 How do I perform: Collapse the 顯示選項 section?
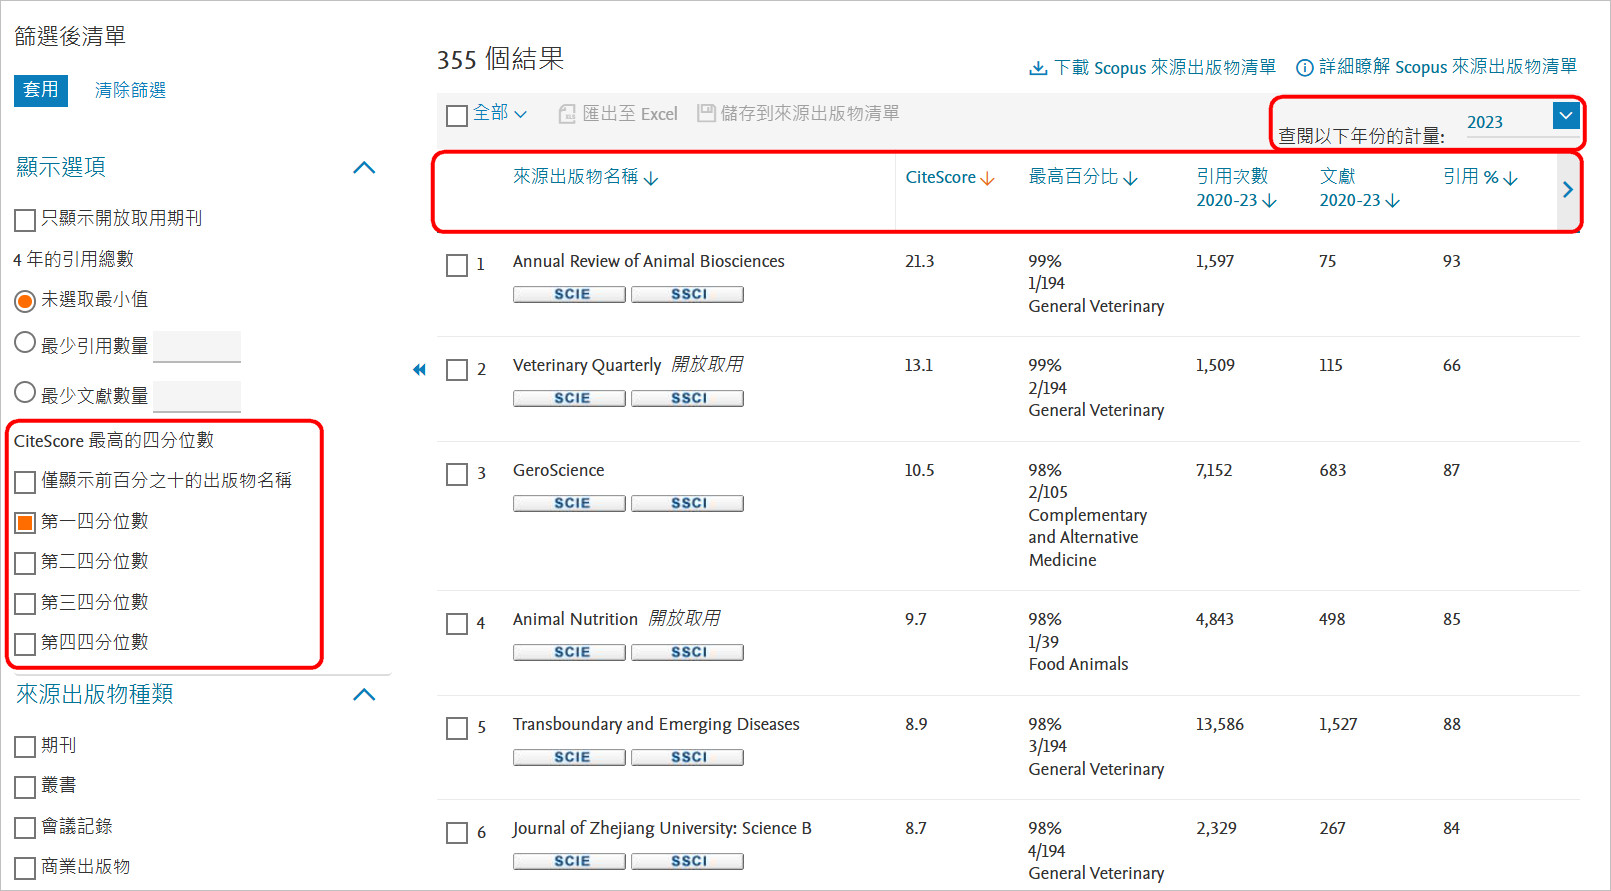pyautogui.click(x=364, y=168)
